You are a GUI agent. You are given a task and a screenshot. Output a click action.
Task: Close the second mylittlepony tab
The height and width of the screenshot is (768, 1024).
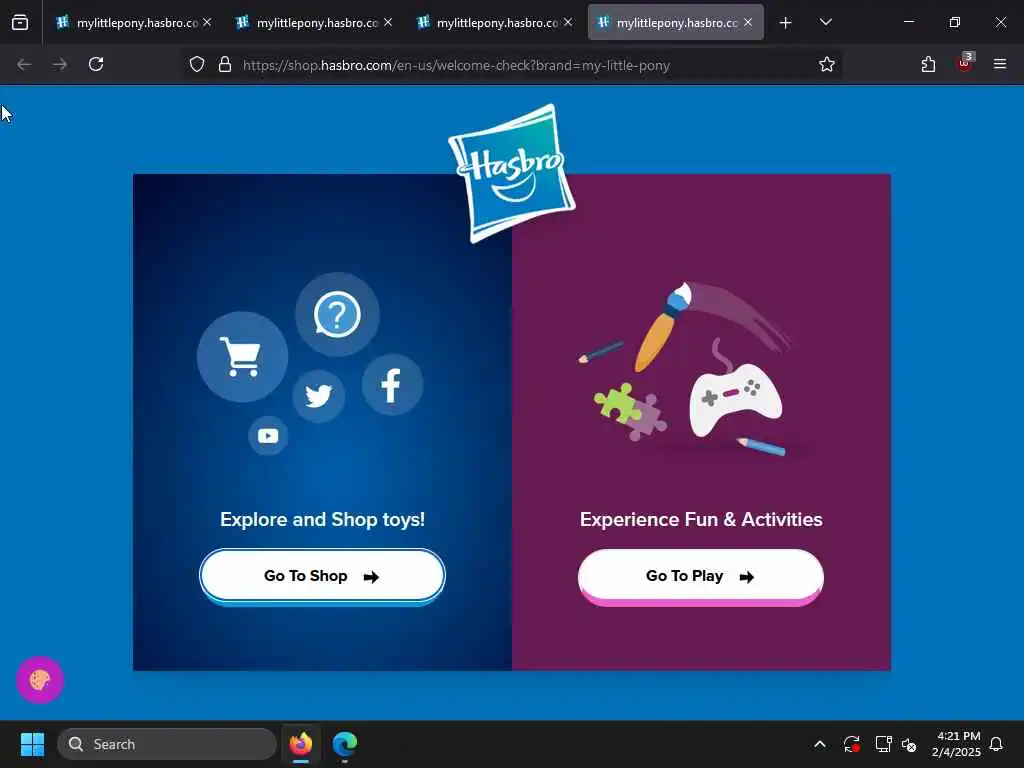(388, 22)
